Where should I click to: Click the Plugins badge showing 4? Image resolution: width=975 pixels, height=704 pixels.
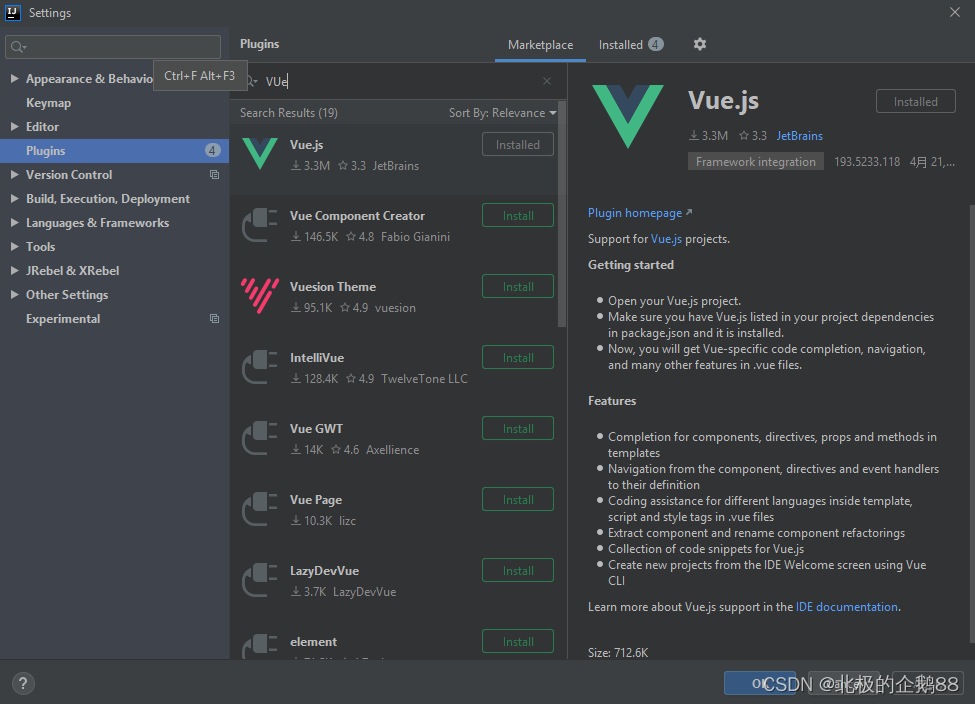click(212, 151)
